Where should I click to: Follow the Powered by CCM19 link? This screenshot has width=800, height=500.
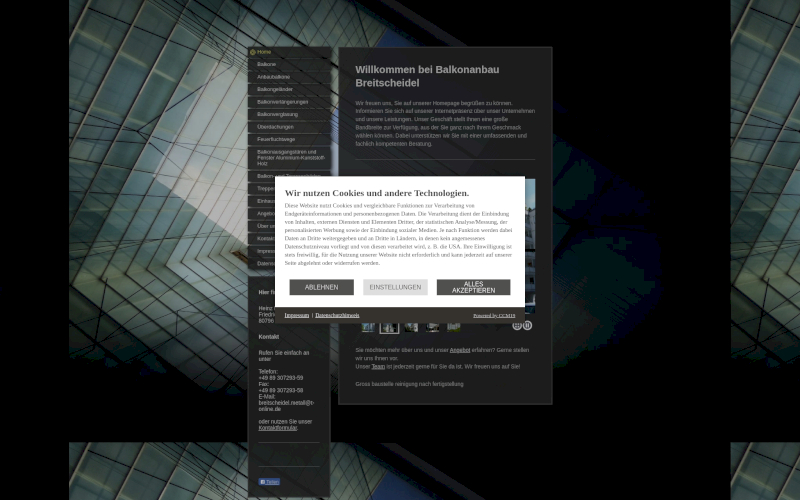(x=494, y=315)
